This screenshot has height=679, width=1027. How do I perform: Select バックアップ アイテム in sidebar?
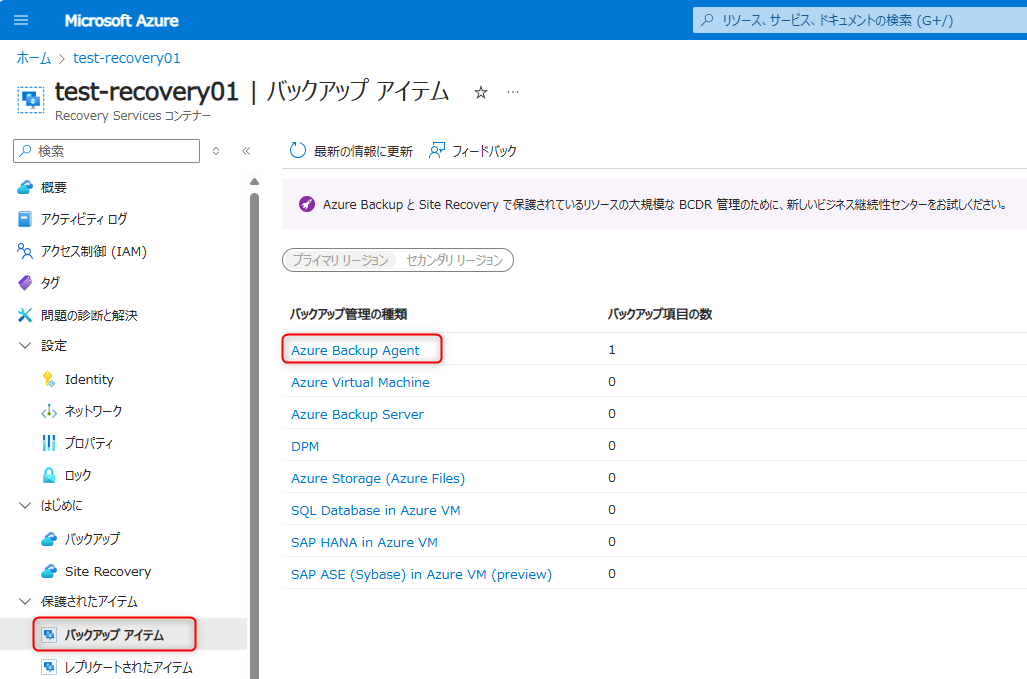pos(114,634)
